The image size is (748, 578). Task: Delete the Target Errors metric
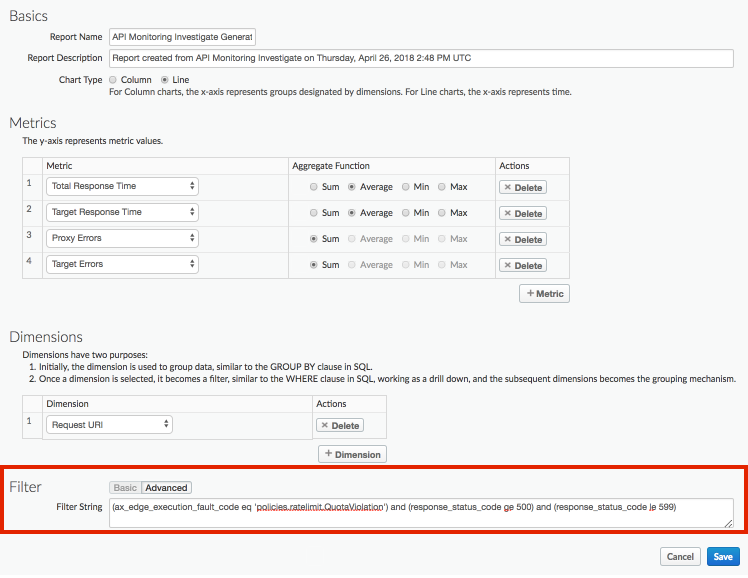point(522,265)
